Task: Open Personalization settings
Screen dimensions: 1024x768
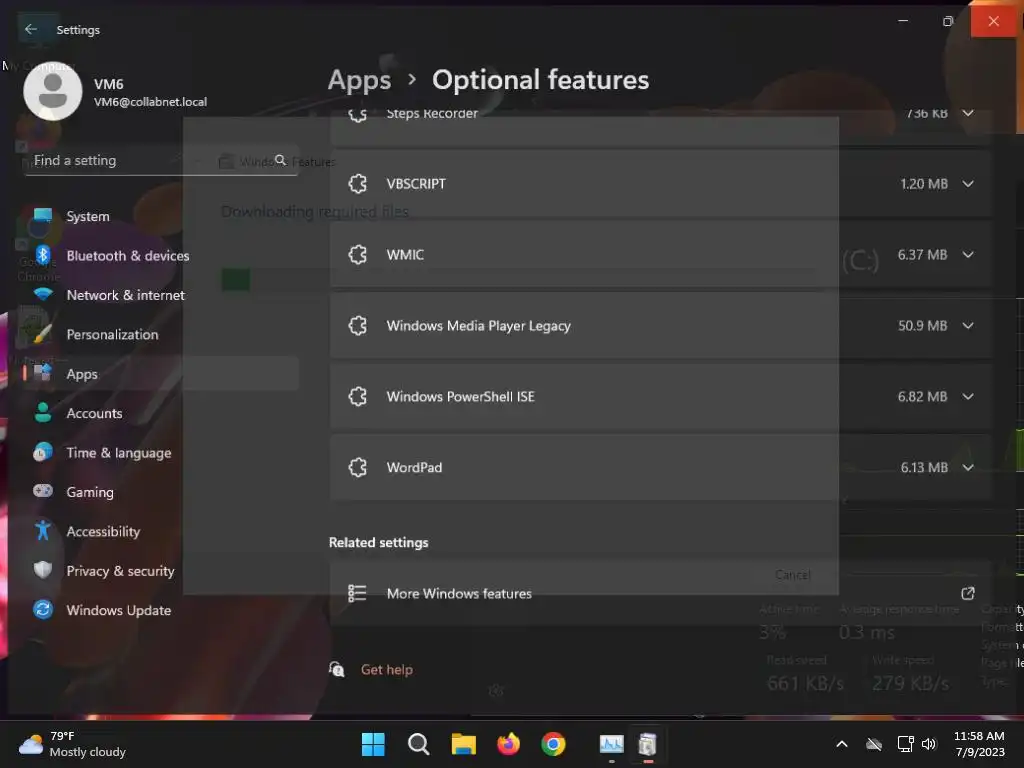Action: [161, 334]
